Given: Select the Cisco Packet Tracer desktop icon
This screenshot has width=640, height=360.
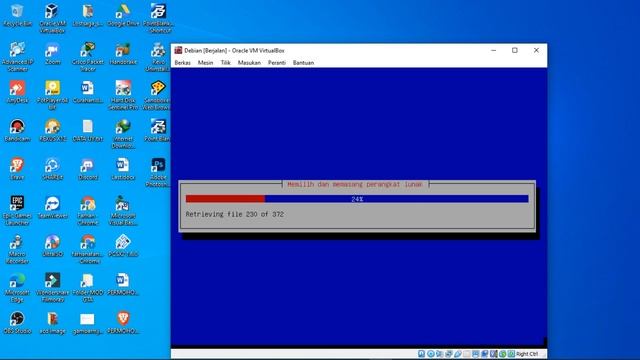Looking at the screenshot, I should point(88,57).
